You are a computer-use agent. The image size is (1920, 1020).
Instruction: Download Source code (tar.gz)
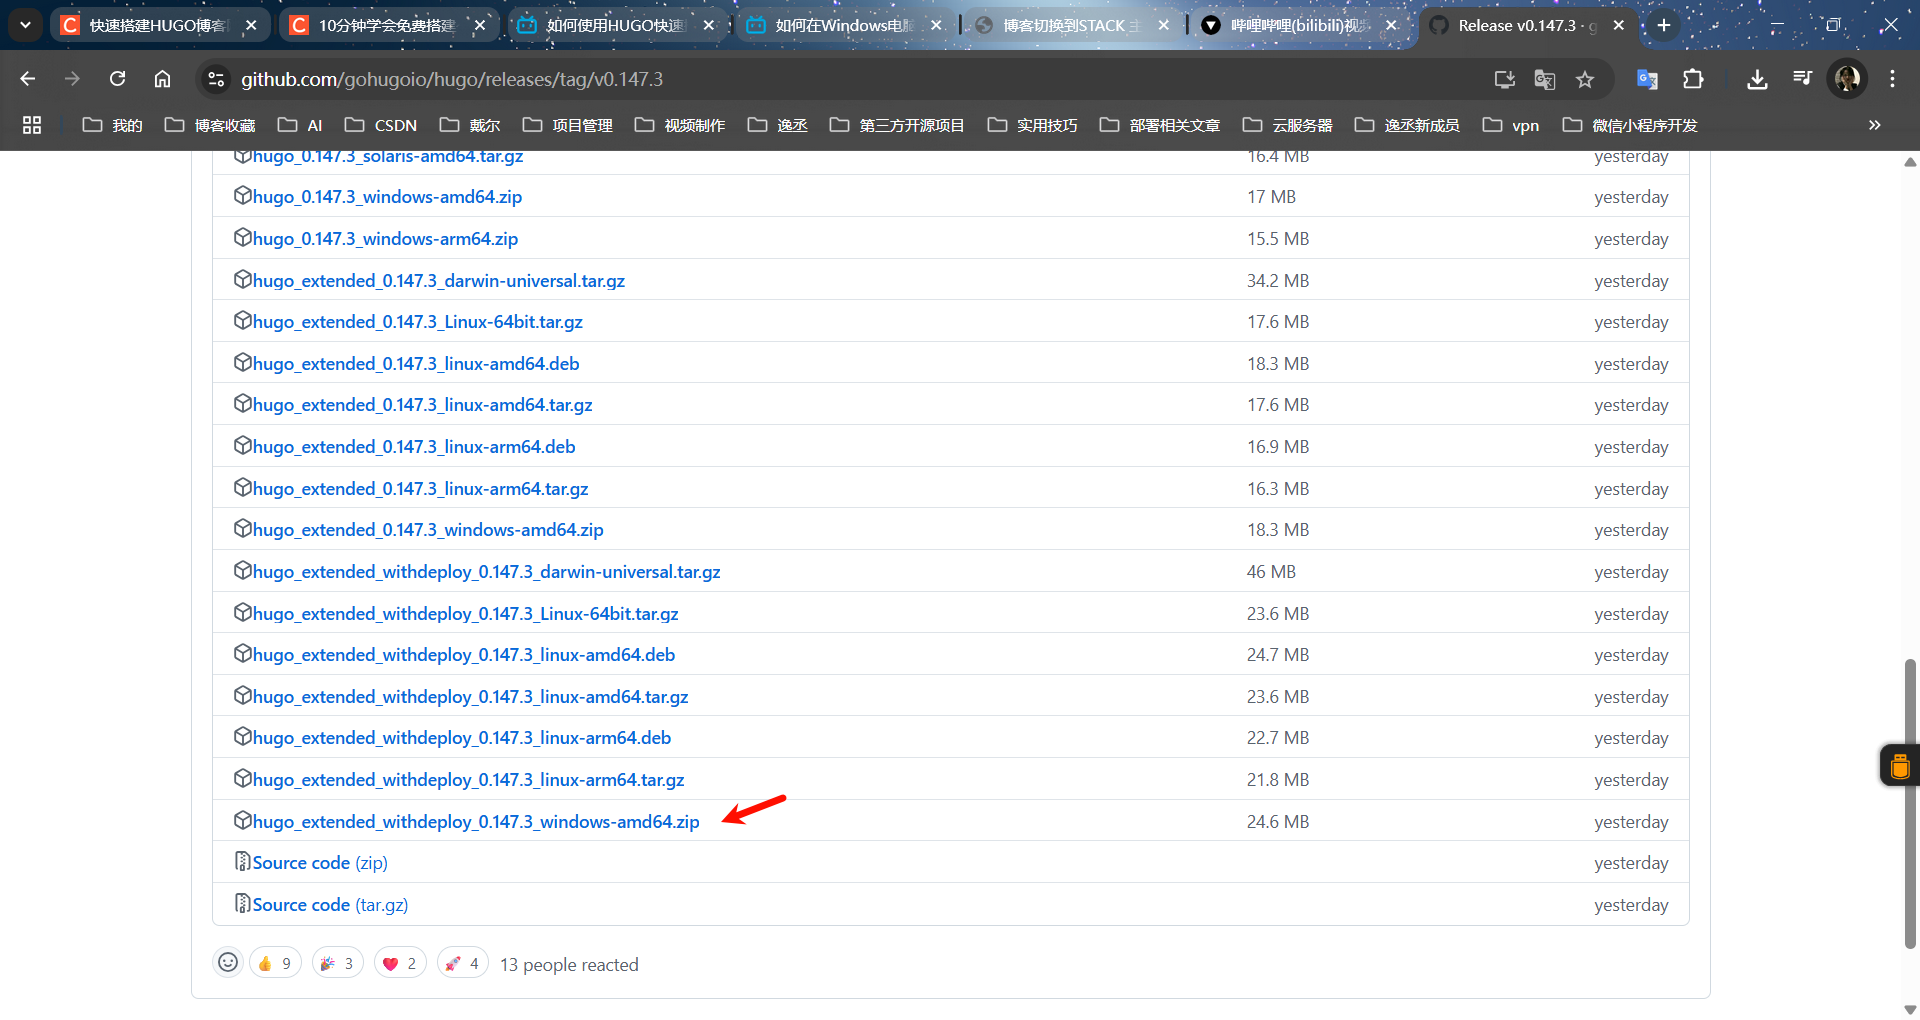(330, 904)
